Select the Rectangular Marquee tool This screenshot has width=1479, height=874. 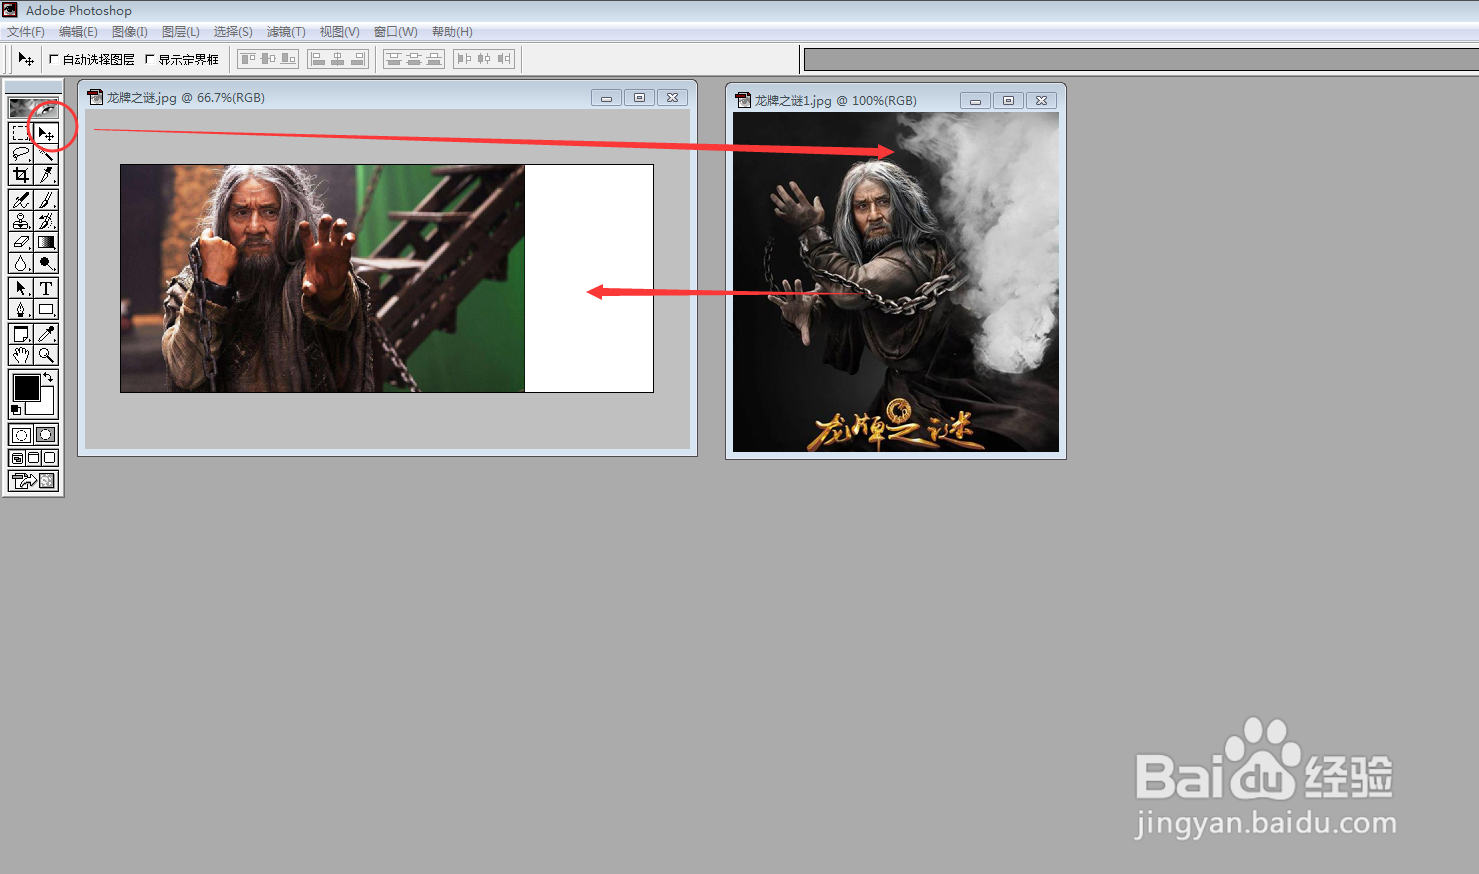(x=20, y=132)
